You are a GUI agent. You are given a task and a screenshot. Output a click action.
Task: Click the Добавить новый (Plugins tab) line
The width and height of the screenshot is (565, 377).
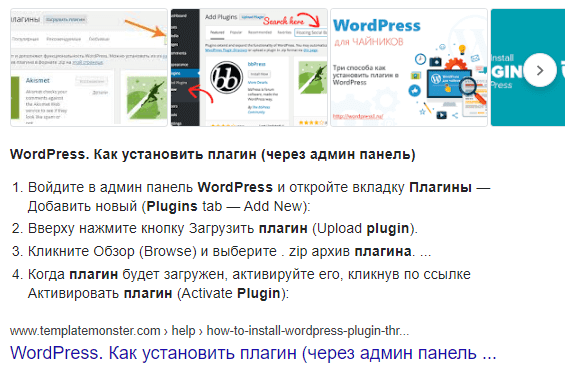169,207
